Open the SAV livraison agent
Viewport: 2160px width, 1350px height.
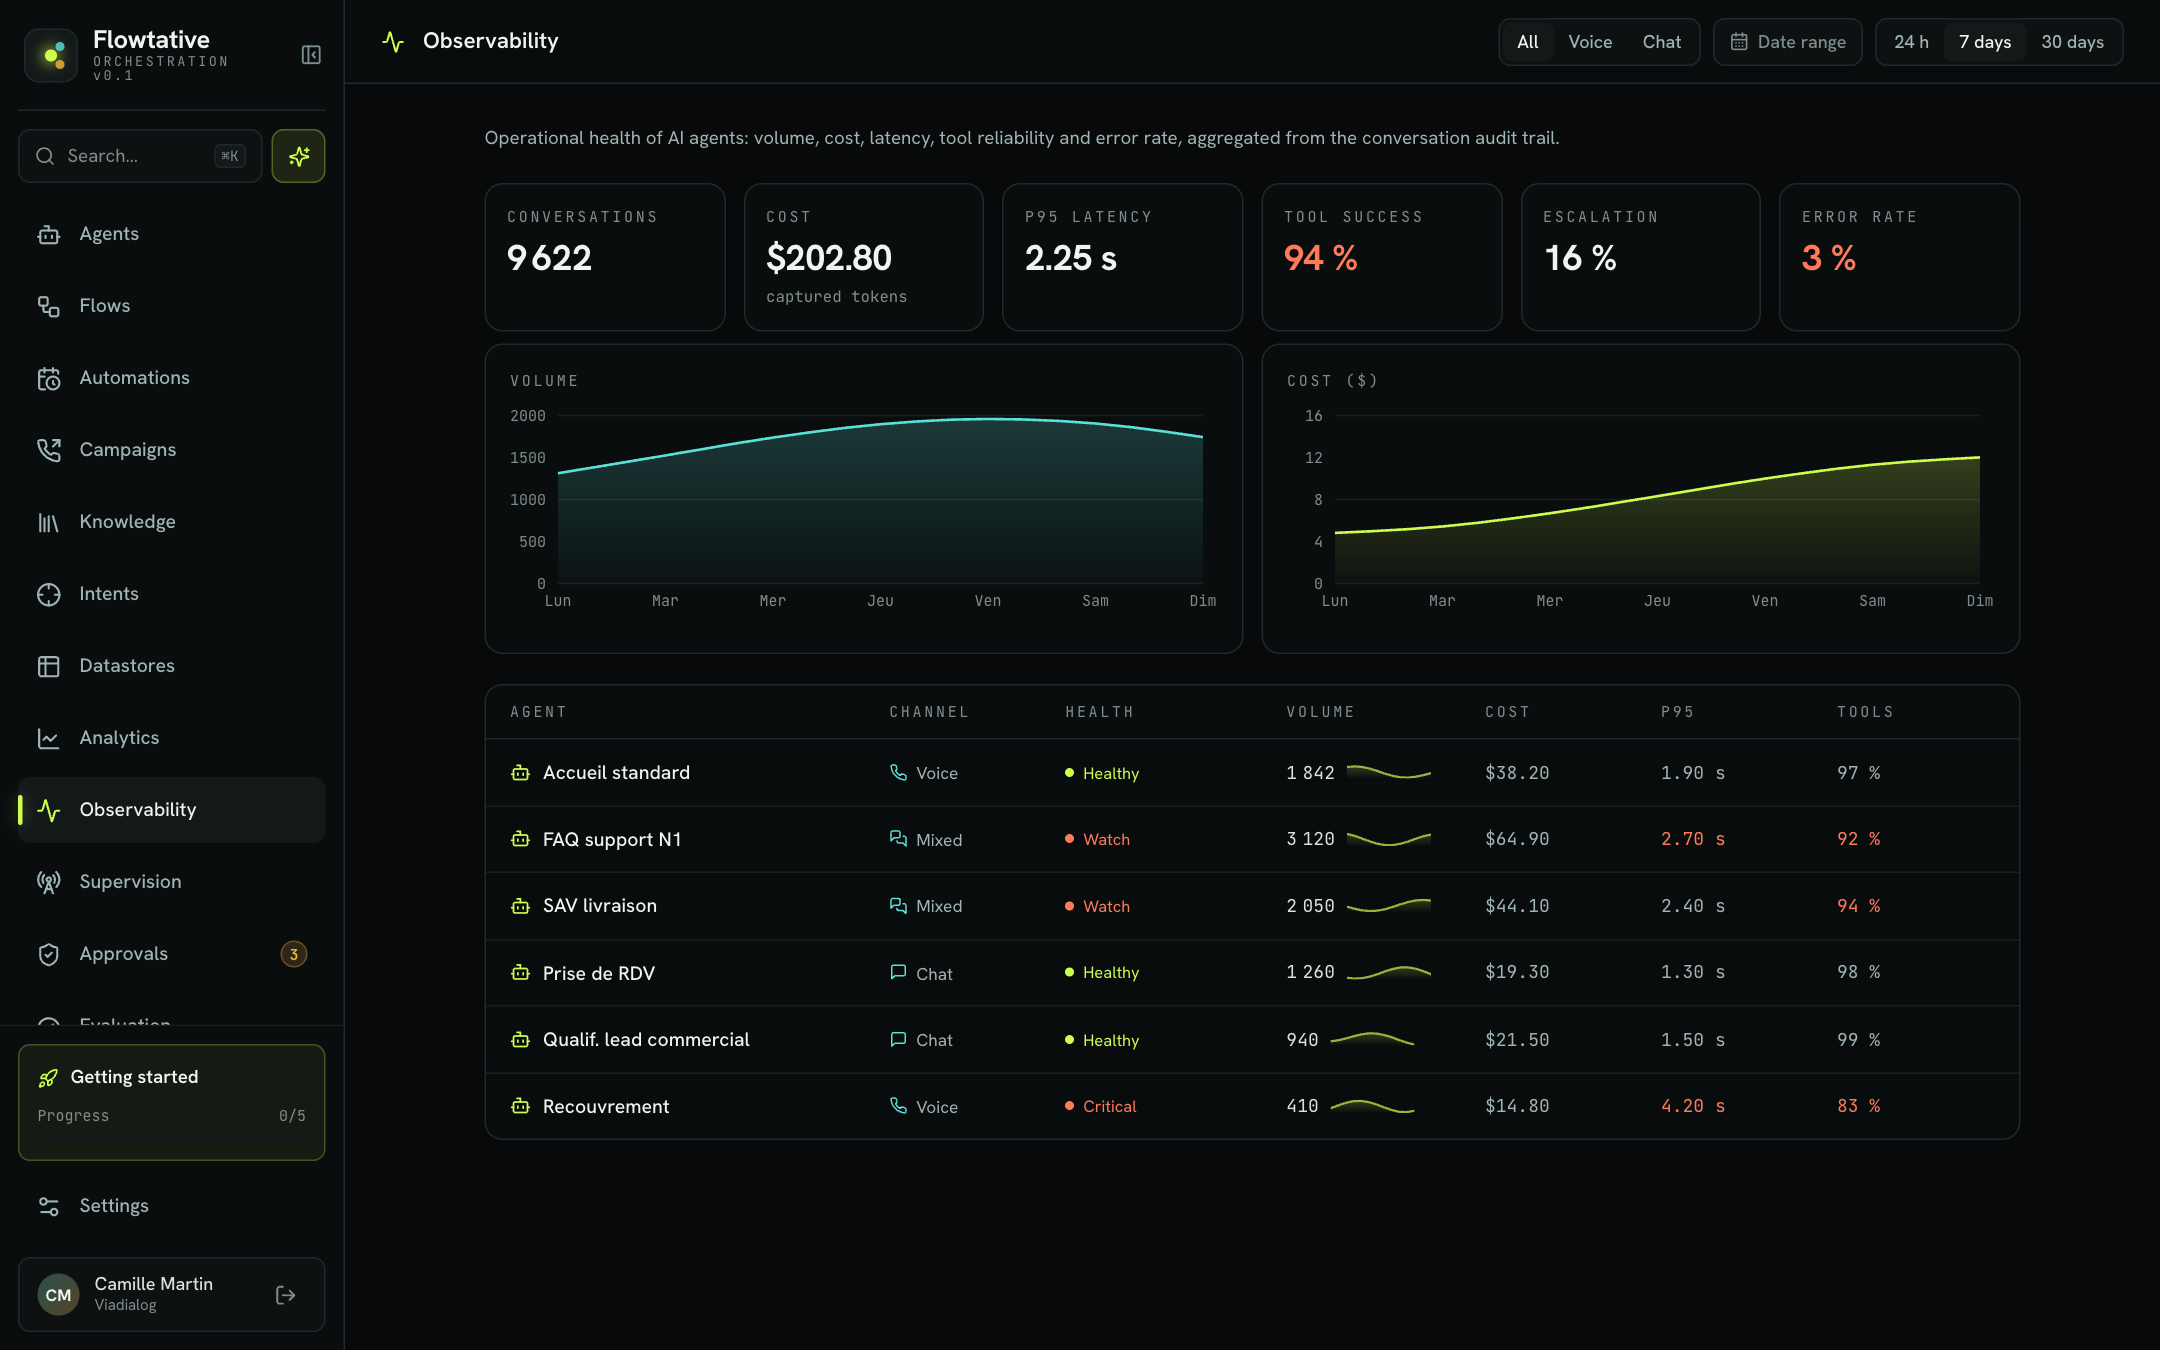coord(1252,906)
